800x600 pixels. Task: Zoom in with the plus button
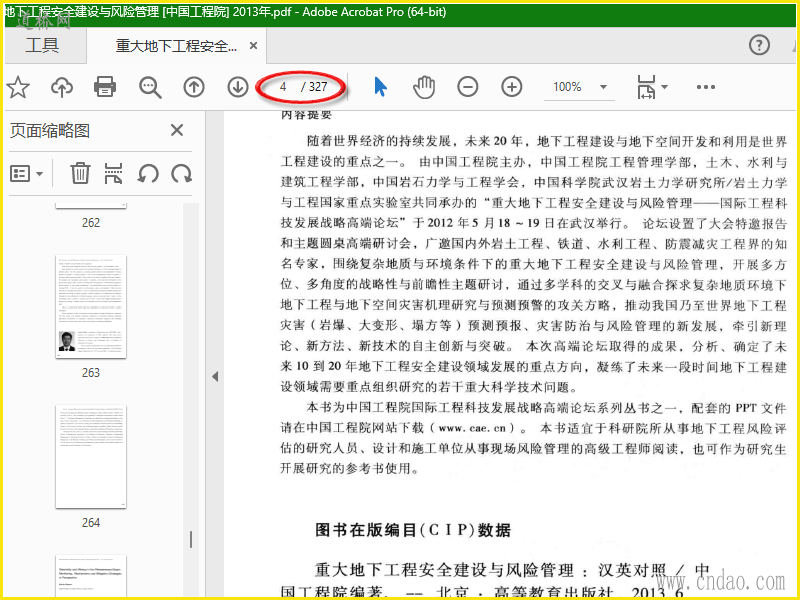(x=512, y=87)
